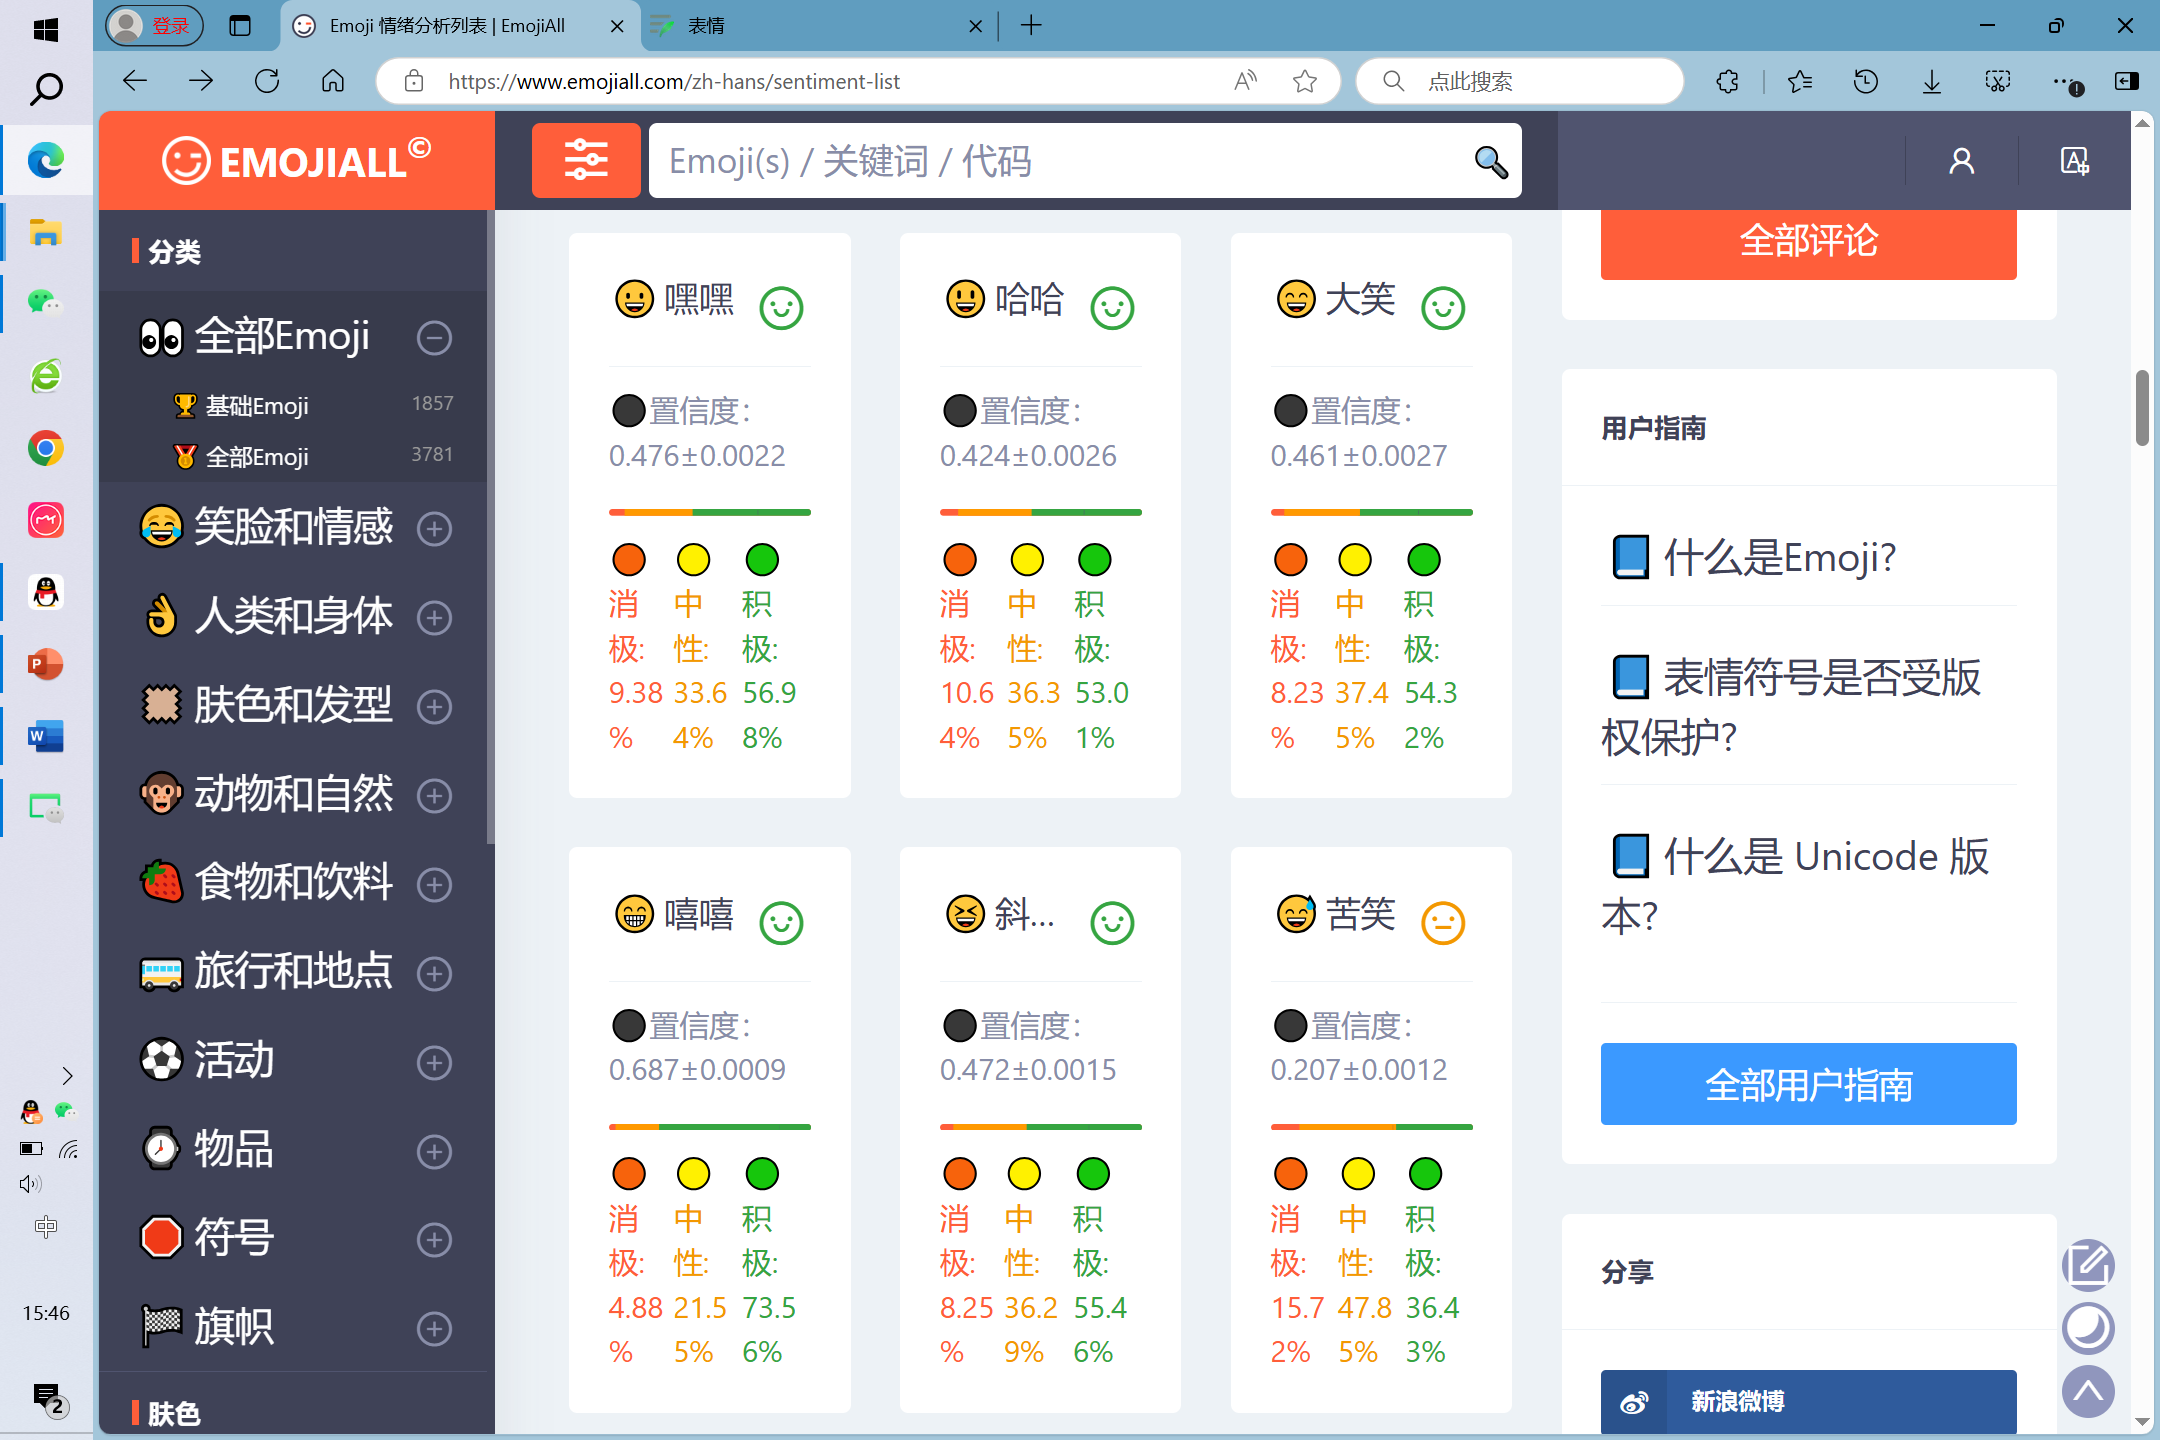2160x1440 pixels.
Task: Toggle dark mode moon icon
Action: coord(2088,1328)
